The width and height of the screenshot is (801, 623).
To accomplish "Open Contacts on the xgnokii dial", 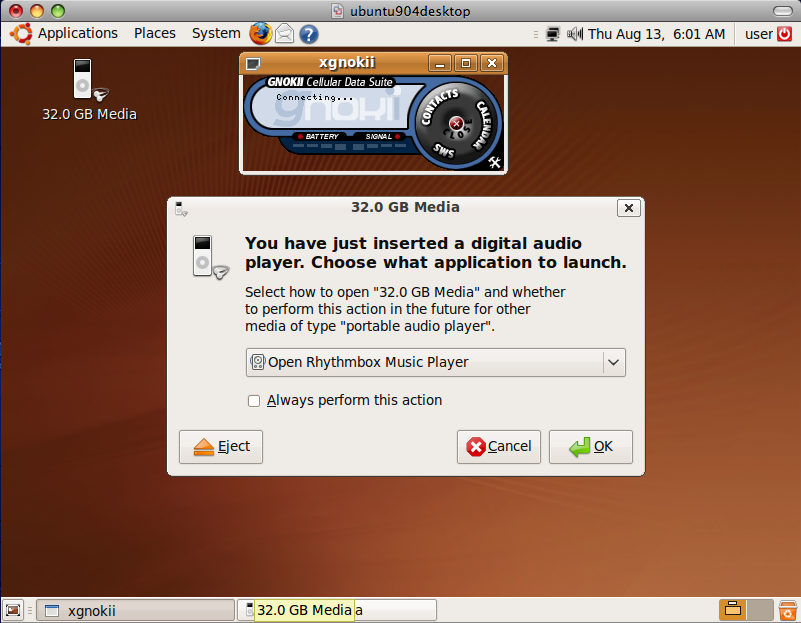I will pos(438,106).
